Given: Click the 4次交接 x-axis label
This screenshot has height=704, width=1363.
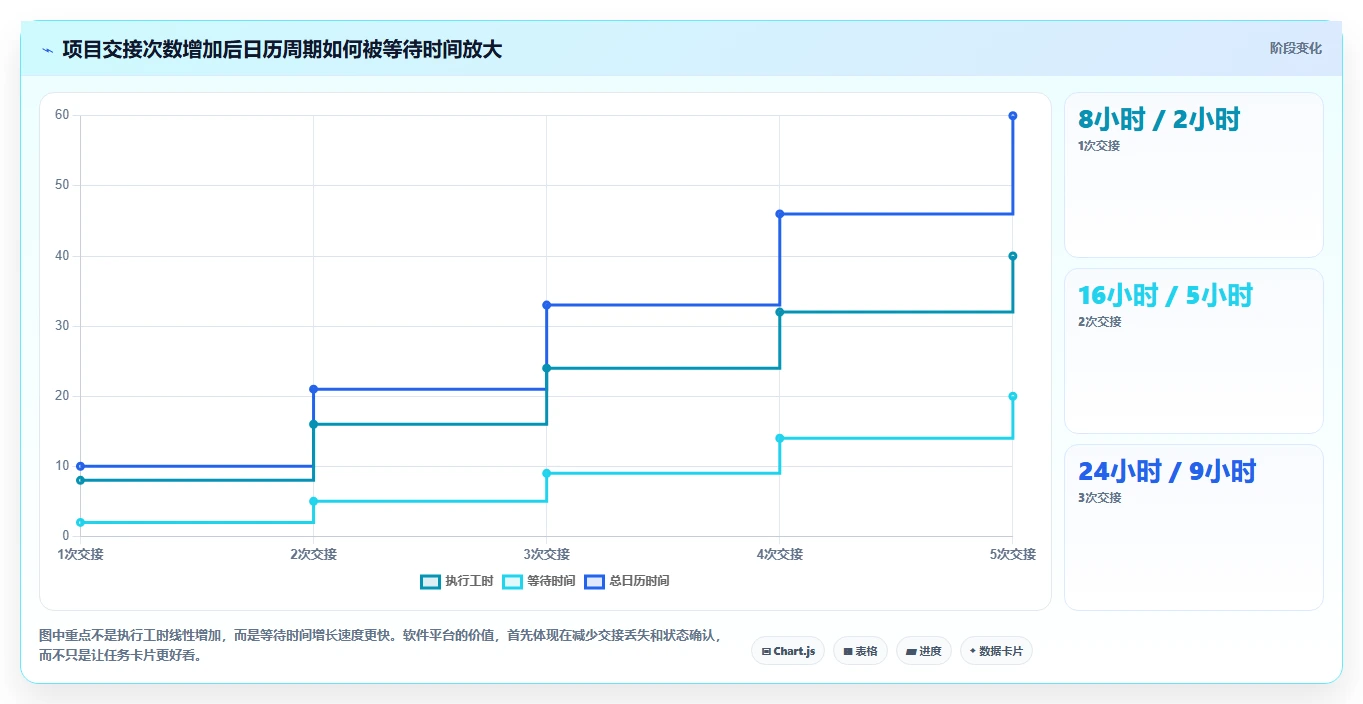Looking at the screenshot, I should pyautogui.click(x=780, y=554).
